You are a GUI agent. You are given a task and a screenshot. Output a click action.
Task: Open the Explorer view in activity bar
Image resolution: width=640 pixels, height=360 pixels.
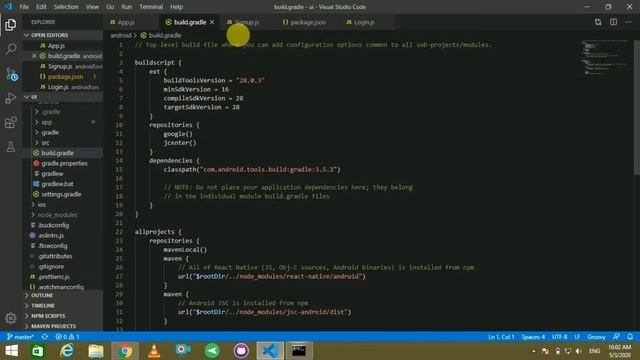tap(11, 24)
